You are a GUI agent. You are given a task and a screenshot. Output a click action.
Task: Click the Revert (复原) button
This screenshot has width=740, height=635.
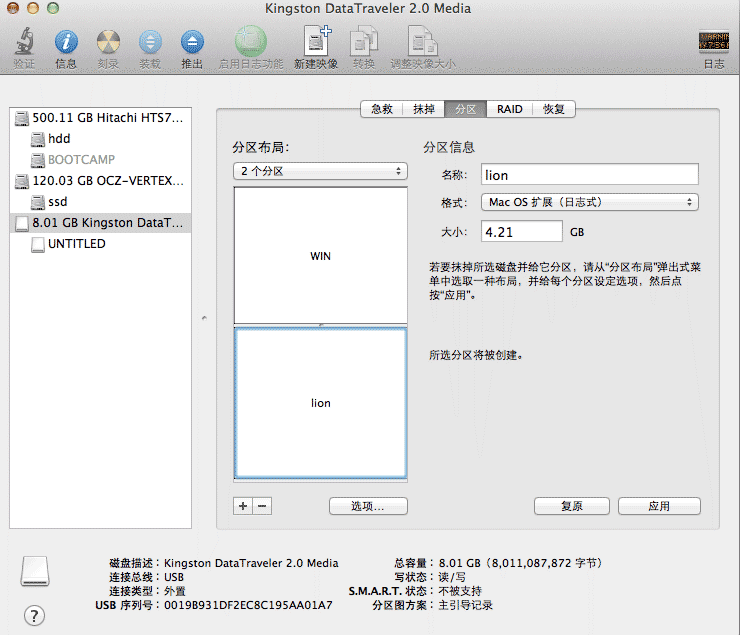(x=572, y=506)
